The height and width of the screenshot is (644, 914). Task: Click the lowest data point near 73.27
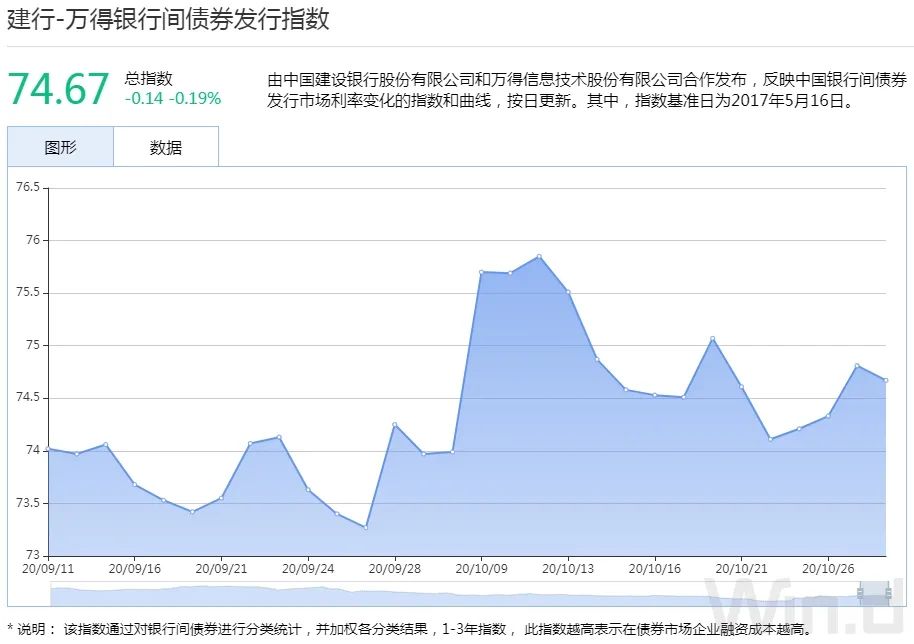coord(365,527)
